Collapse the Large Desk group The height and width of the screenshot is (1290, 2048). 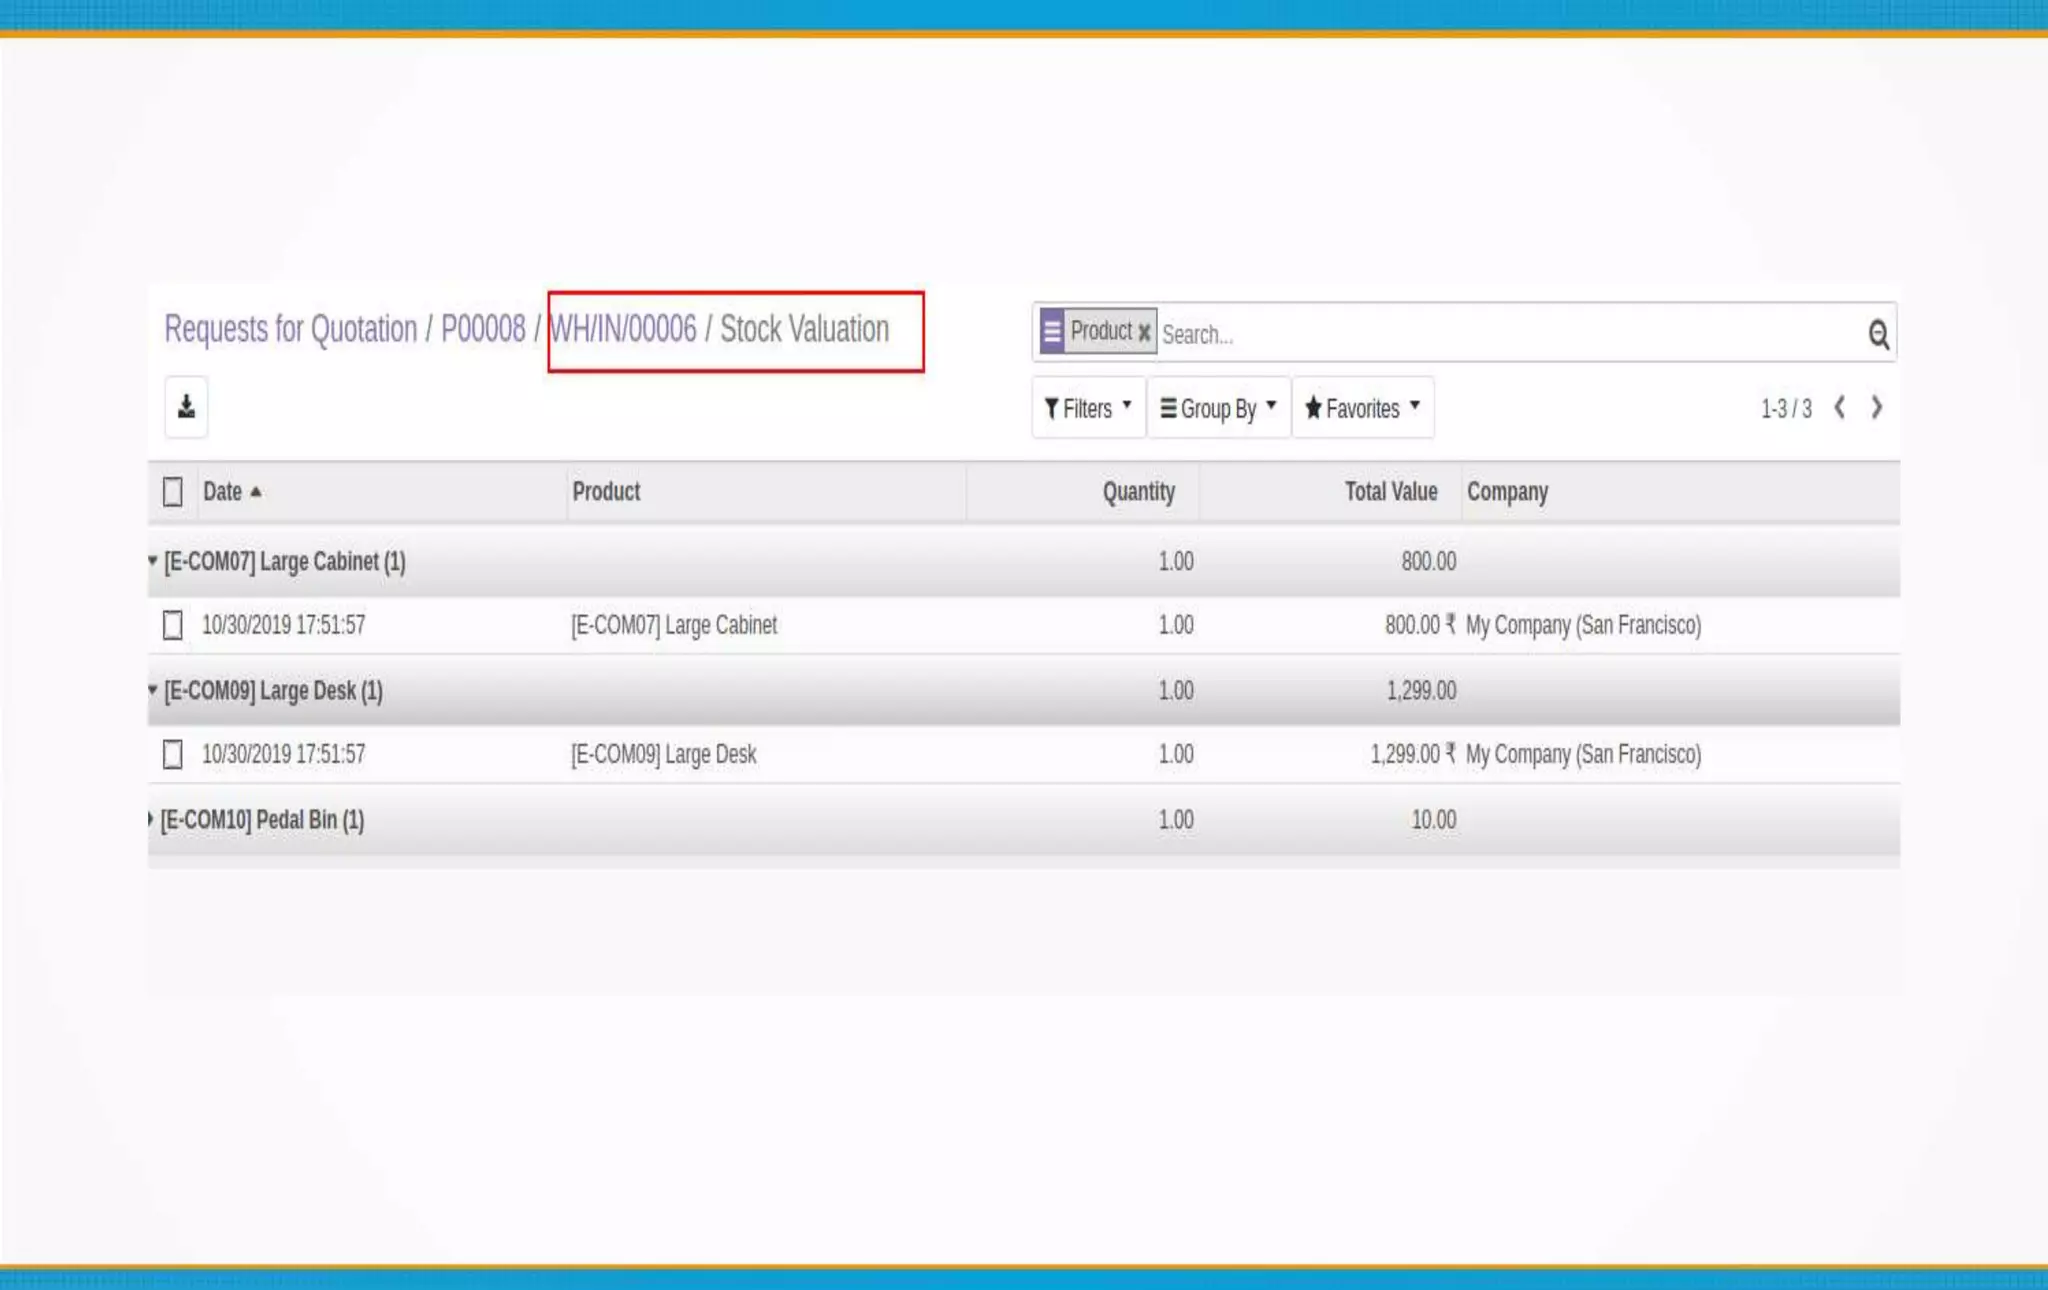point(272,691)
